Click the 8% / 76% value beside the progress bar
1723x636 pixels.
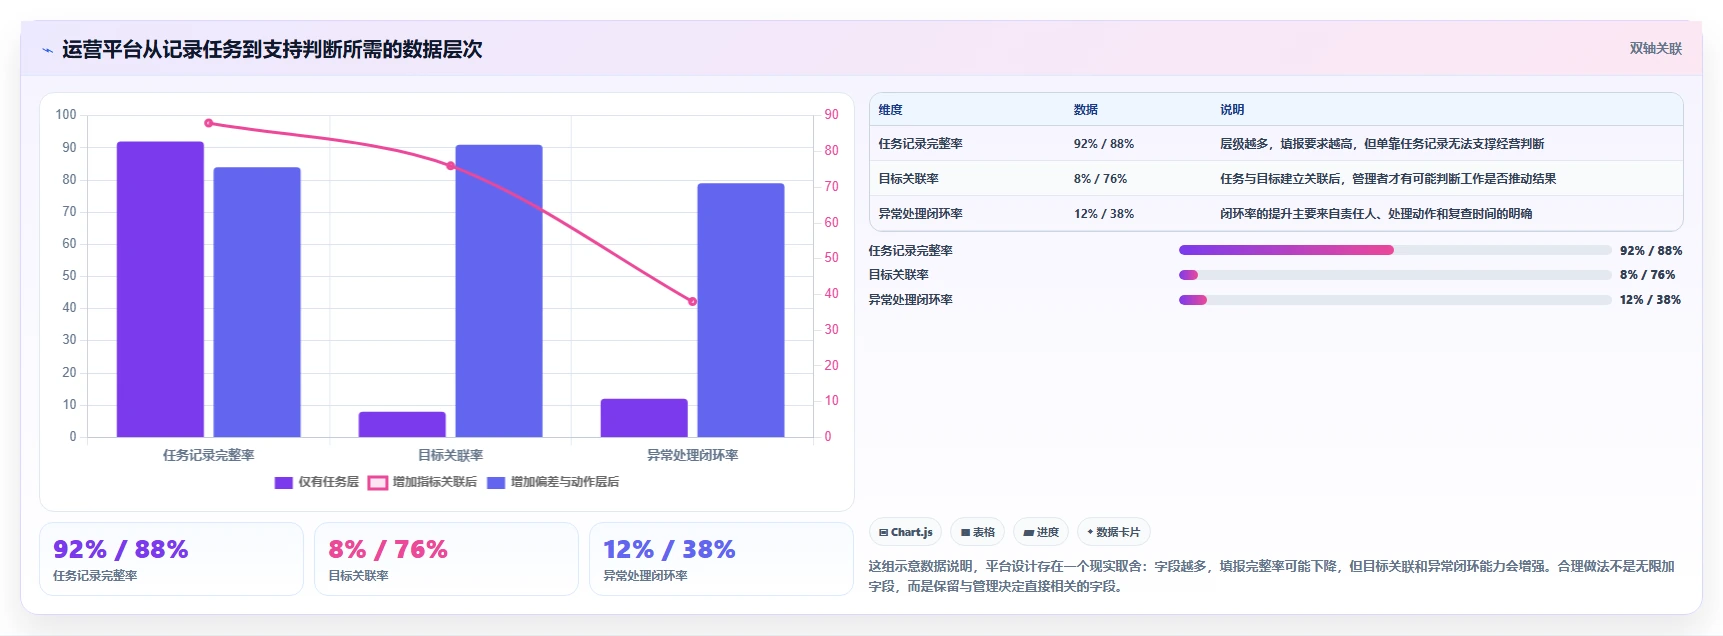pos(1647,275)
